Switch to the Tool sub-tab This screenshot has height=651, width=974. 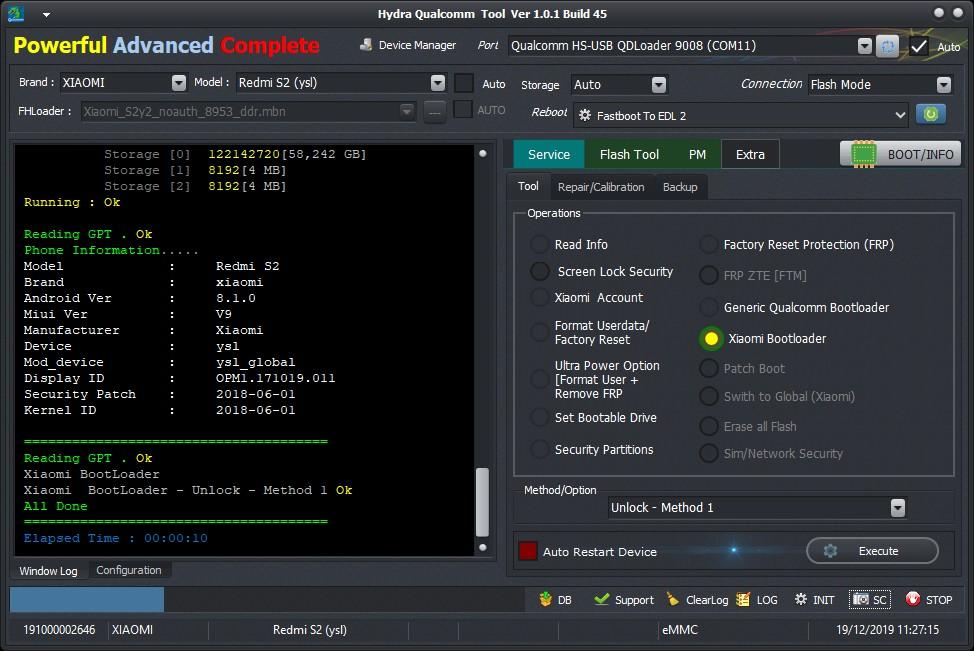point(528,186)
